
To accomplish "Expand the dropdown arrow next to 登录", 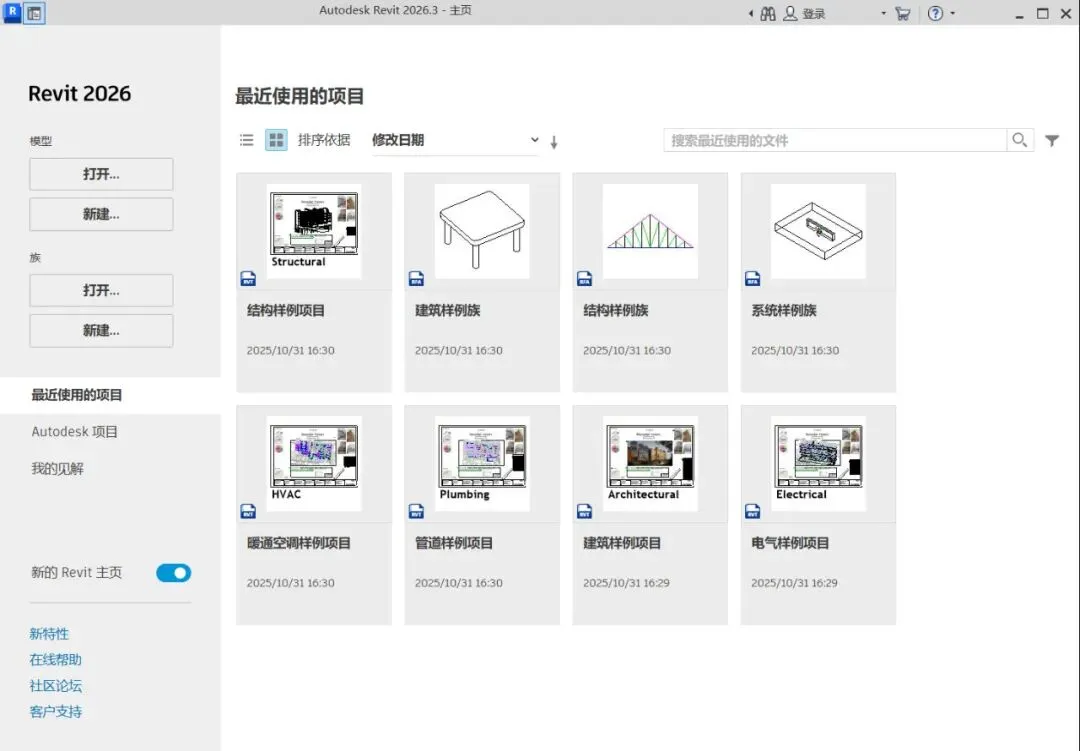I will tap(883, 13).
